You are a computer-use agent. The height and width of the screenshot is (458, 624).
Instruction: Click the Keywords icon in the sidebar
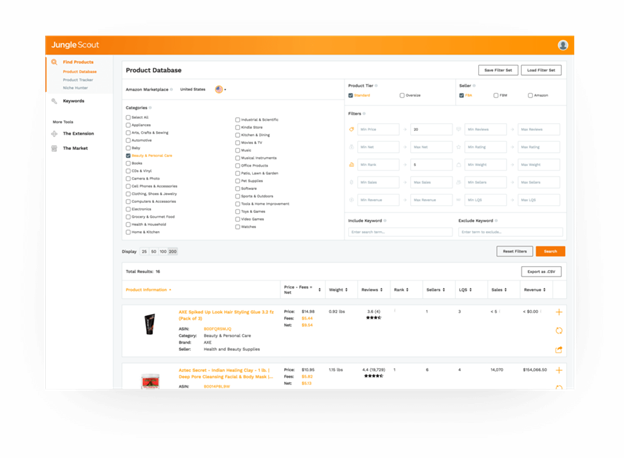[54, 101]
